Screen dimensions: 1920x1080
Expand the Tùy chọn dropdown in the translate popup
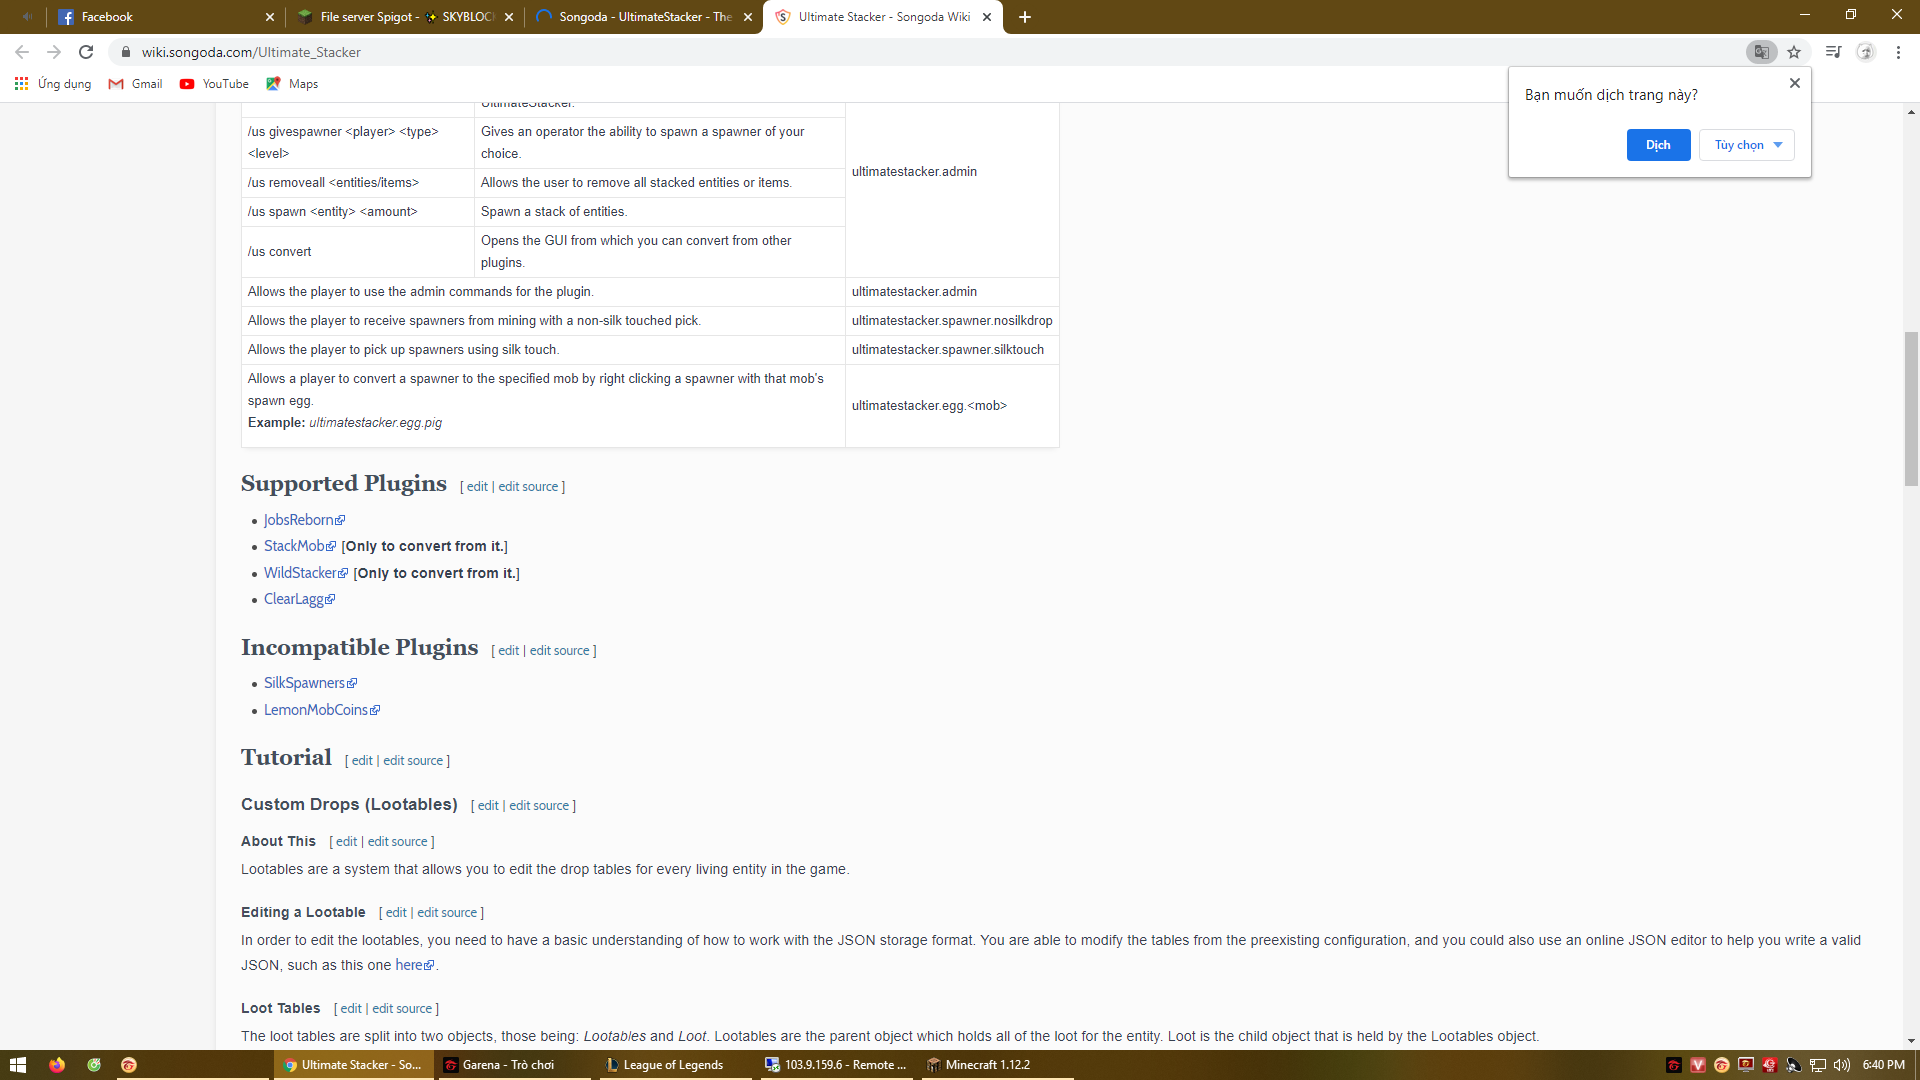click(1746, 145)
